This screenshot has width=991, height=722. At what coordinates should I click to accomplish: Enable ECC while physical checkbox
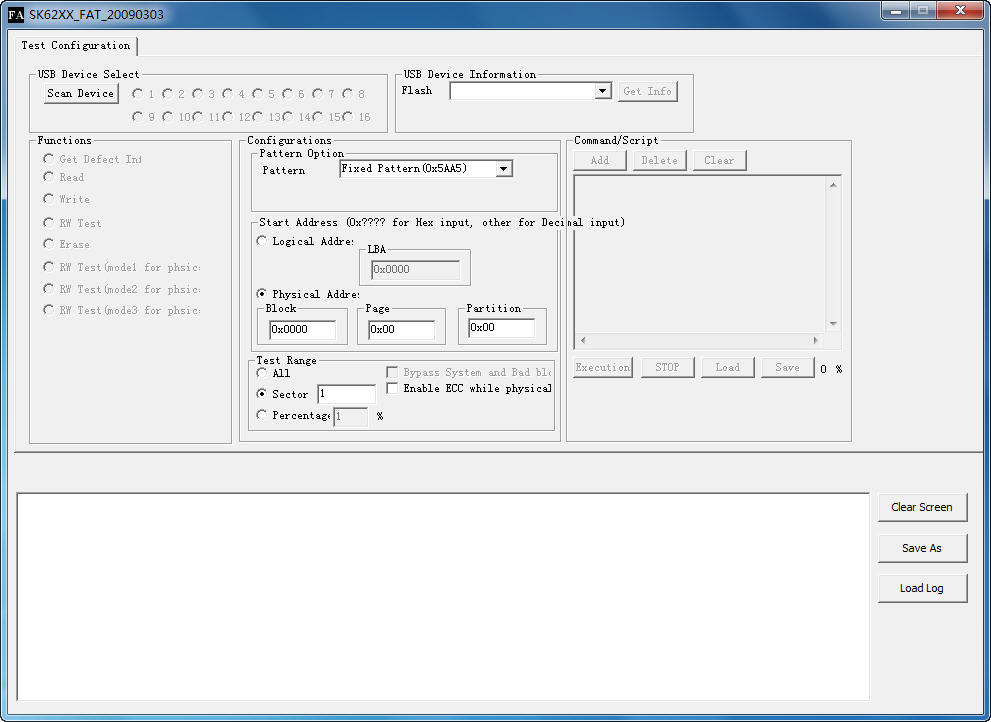(393, 388)
